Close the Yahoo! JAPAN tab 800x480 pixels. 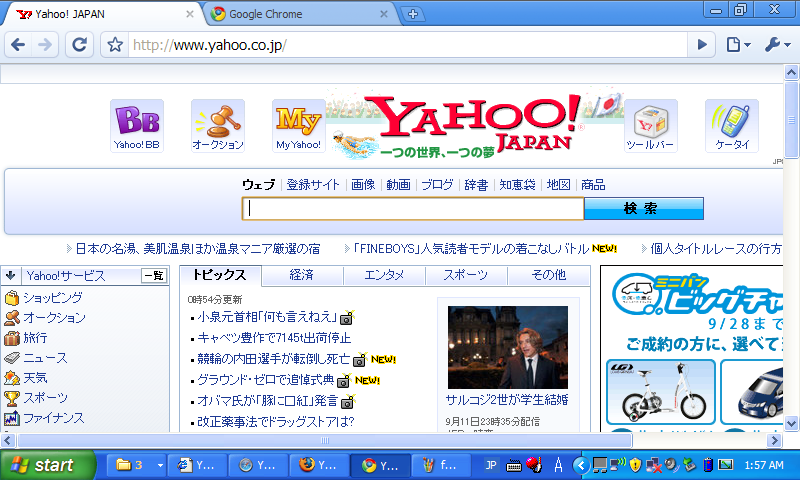(x=190, y=14)
